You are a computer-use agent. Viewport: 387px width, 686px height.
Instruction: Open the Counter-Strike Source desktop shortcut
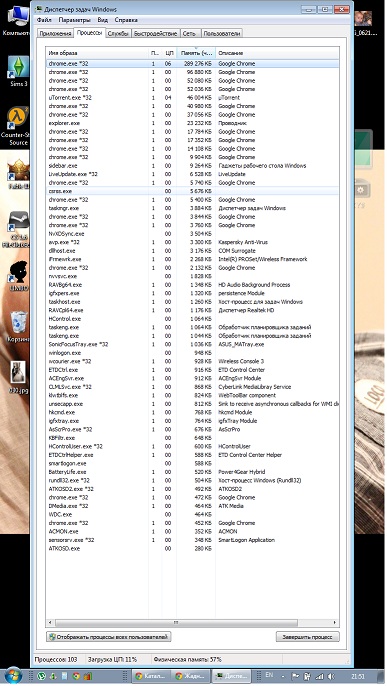pyautogui.click(x=18, y=126)
